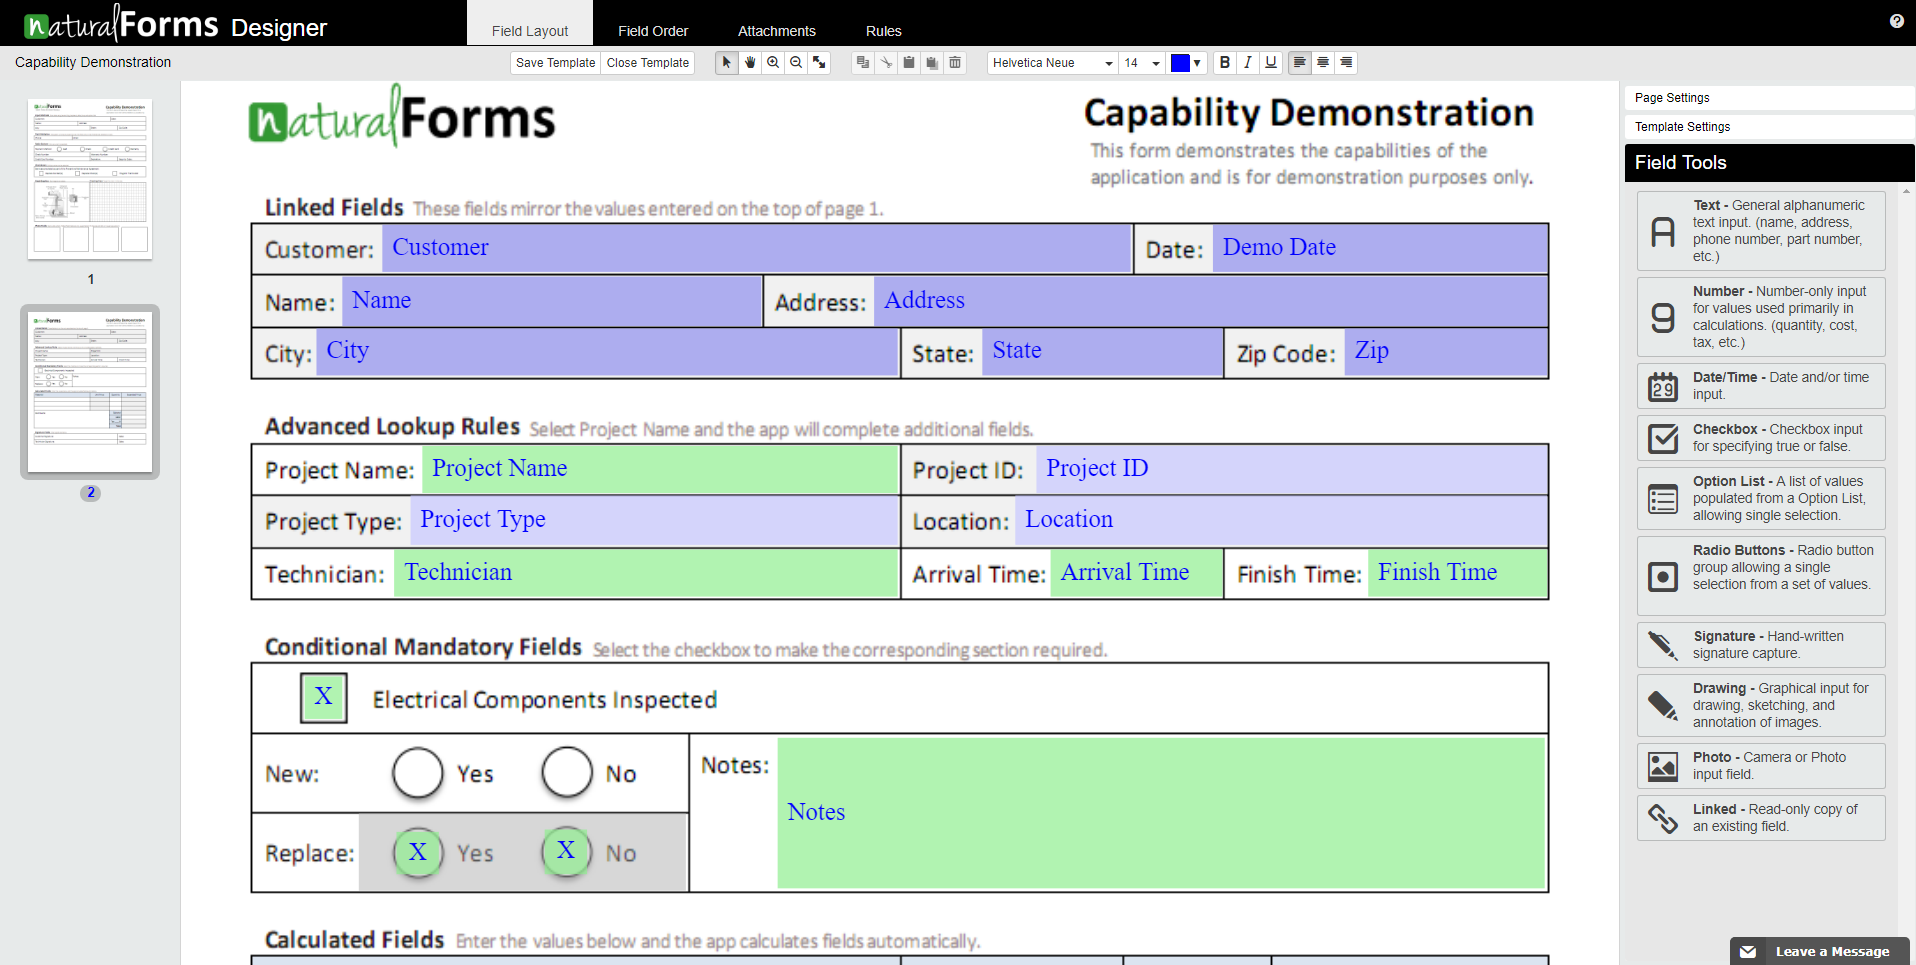This screenshot has width=1916, height=965.
Task: Expand Page Settings panel
Action: click(x=1768, y=98)
